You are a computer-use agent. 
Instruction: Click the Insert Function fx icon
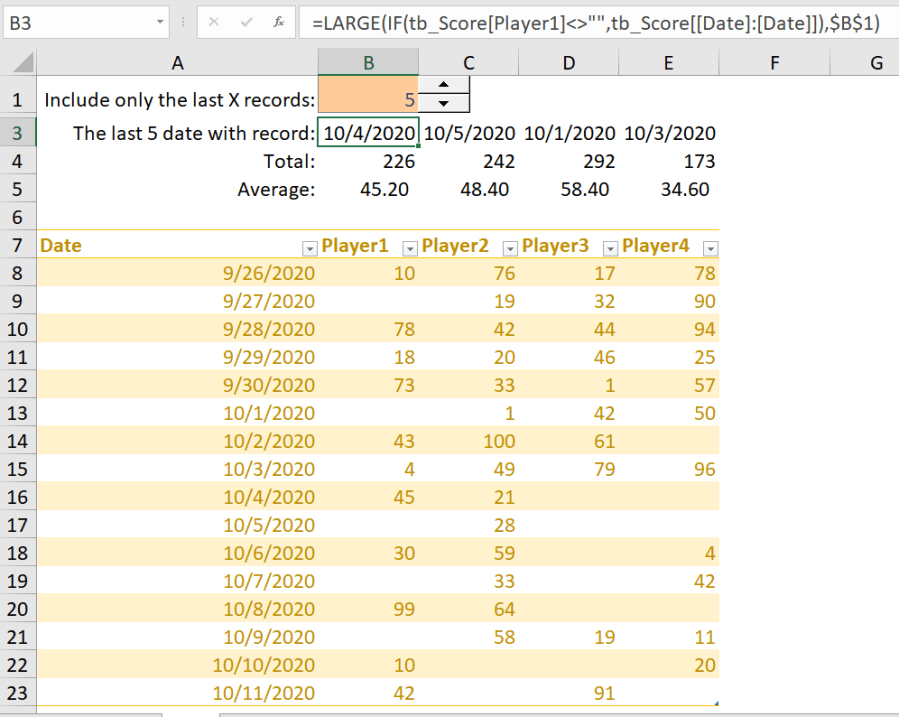click(x=277, y=21)
